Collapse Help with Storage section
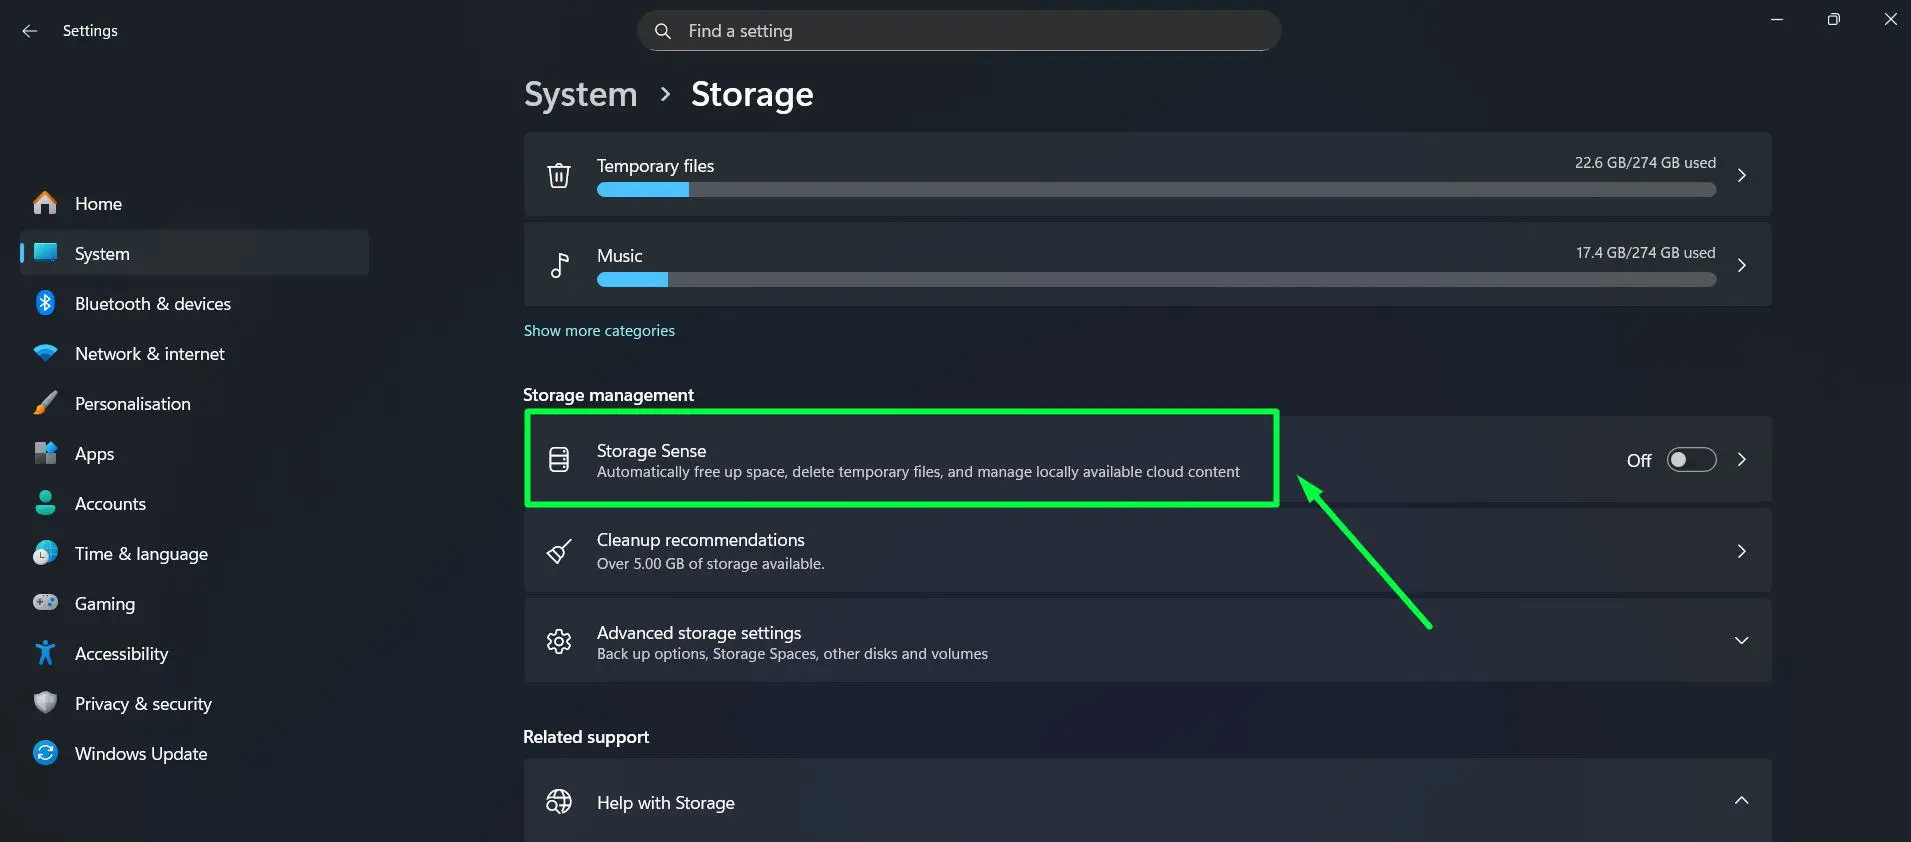Viewport: 1911px width, 842px height. (1742, 800)
